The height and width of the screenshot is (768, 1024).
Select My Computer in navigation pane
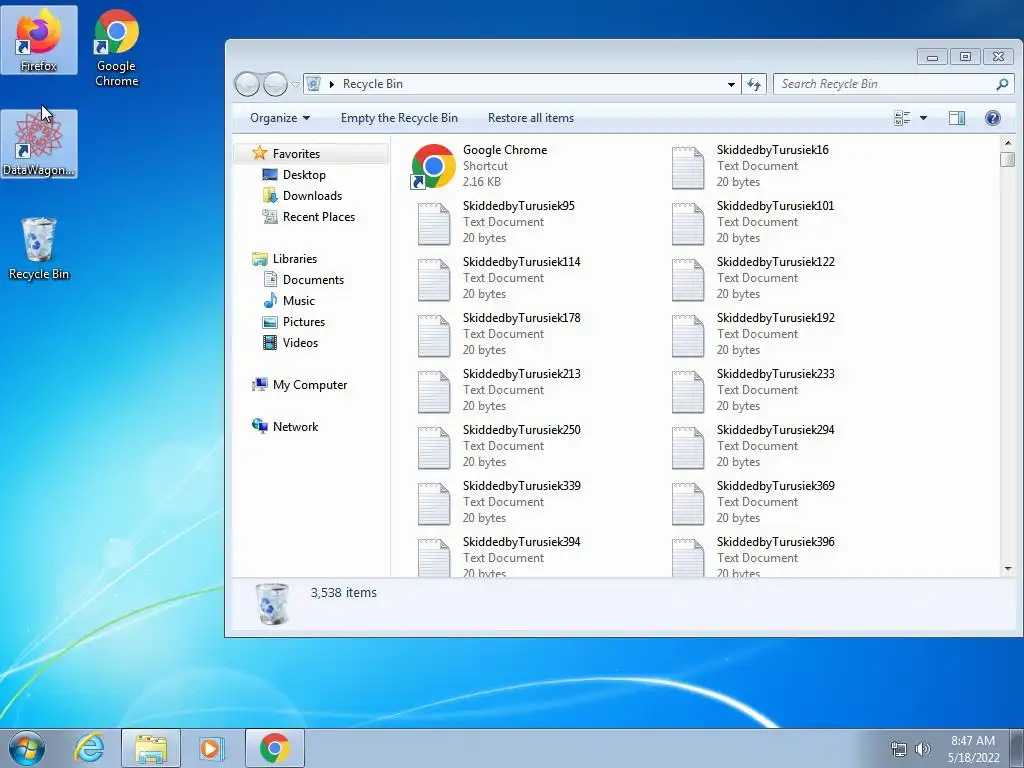[x=310, y=385]
